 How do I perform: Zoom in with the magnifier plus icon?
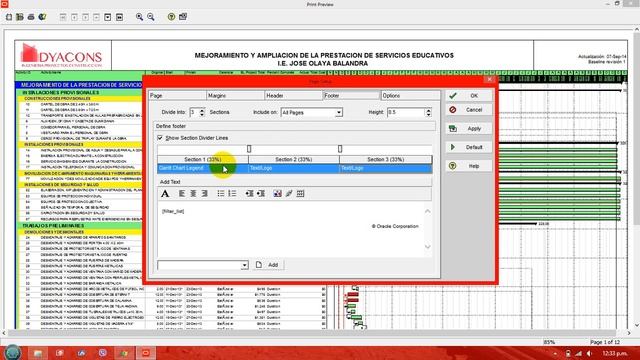coord(140,17)
